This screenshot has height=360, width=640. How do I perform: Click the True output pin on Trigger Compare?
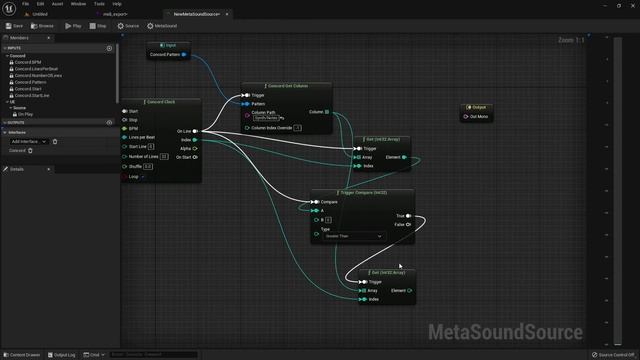(409, 216)
